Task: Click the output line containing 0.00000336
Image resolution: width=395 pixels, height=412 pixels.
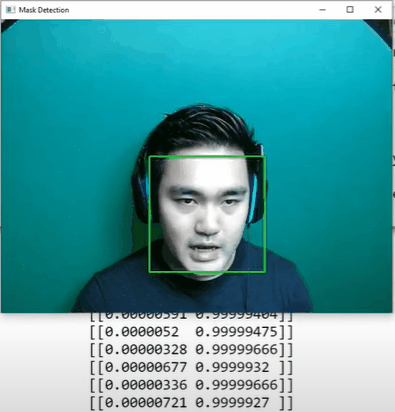Action: tap(191, 385)
